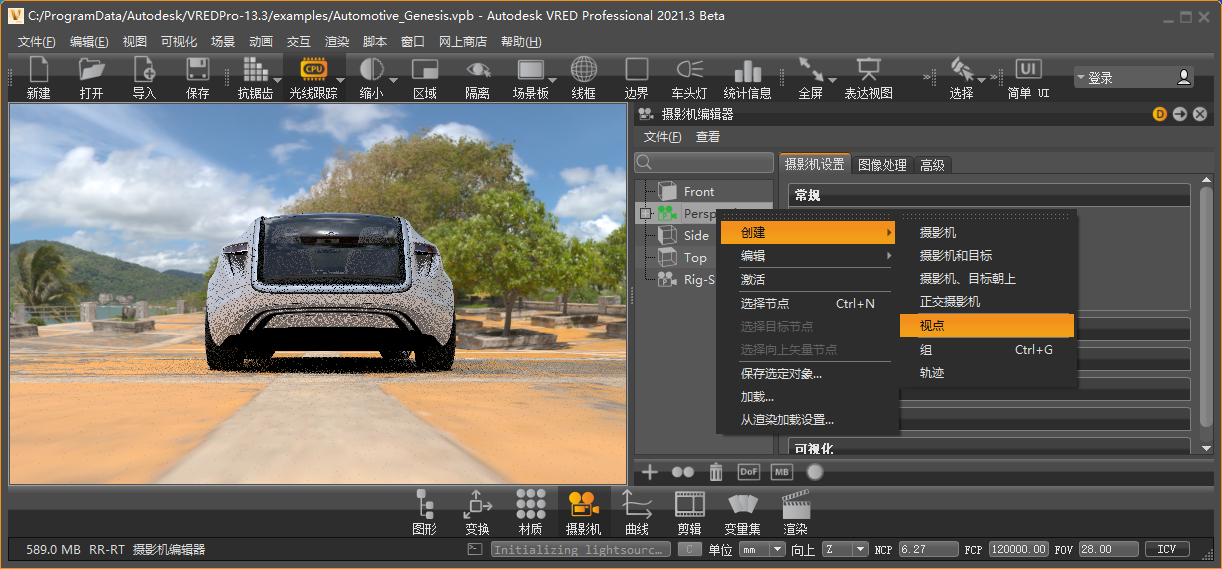
Task: Click 保存选定对象... menu entry
Action: coord(808,374)
